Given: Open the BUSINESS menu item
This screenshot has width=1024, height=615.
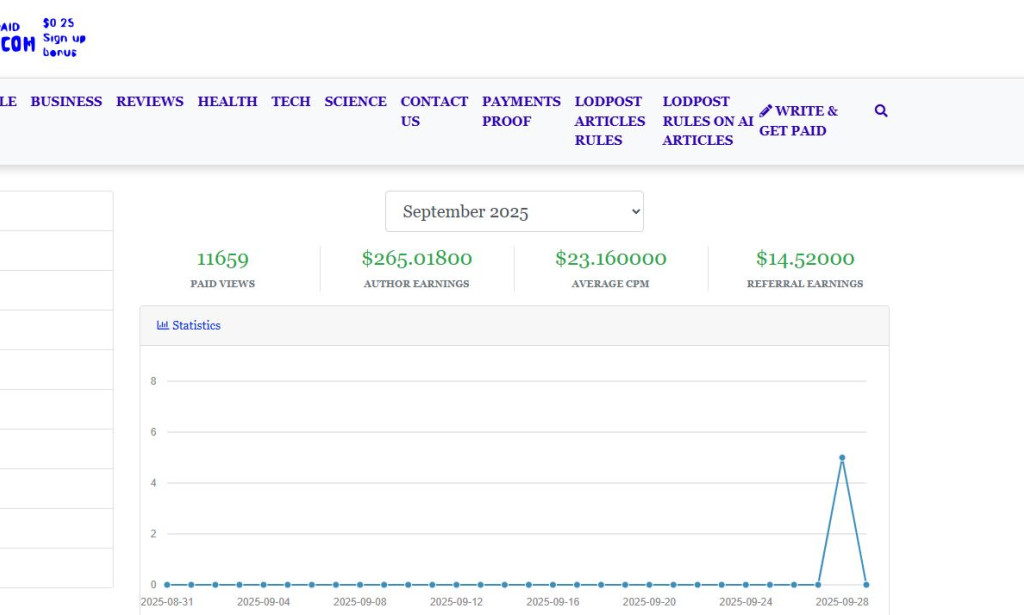Looking at the screenshot, I should click(66, 101).
